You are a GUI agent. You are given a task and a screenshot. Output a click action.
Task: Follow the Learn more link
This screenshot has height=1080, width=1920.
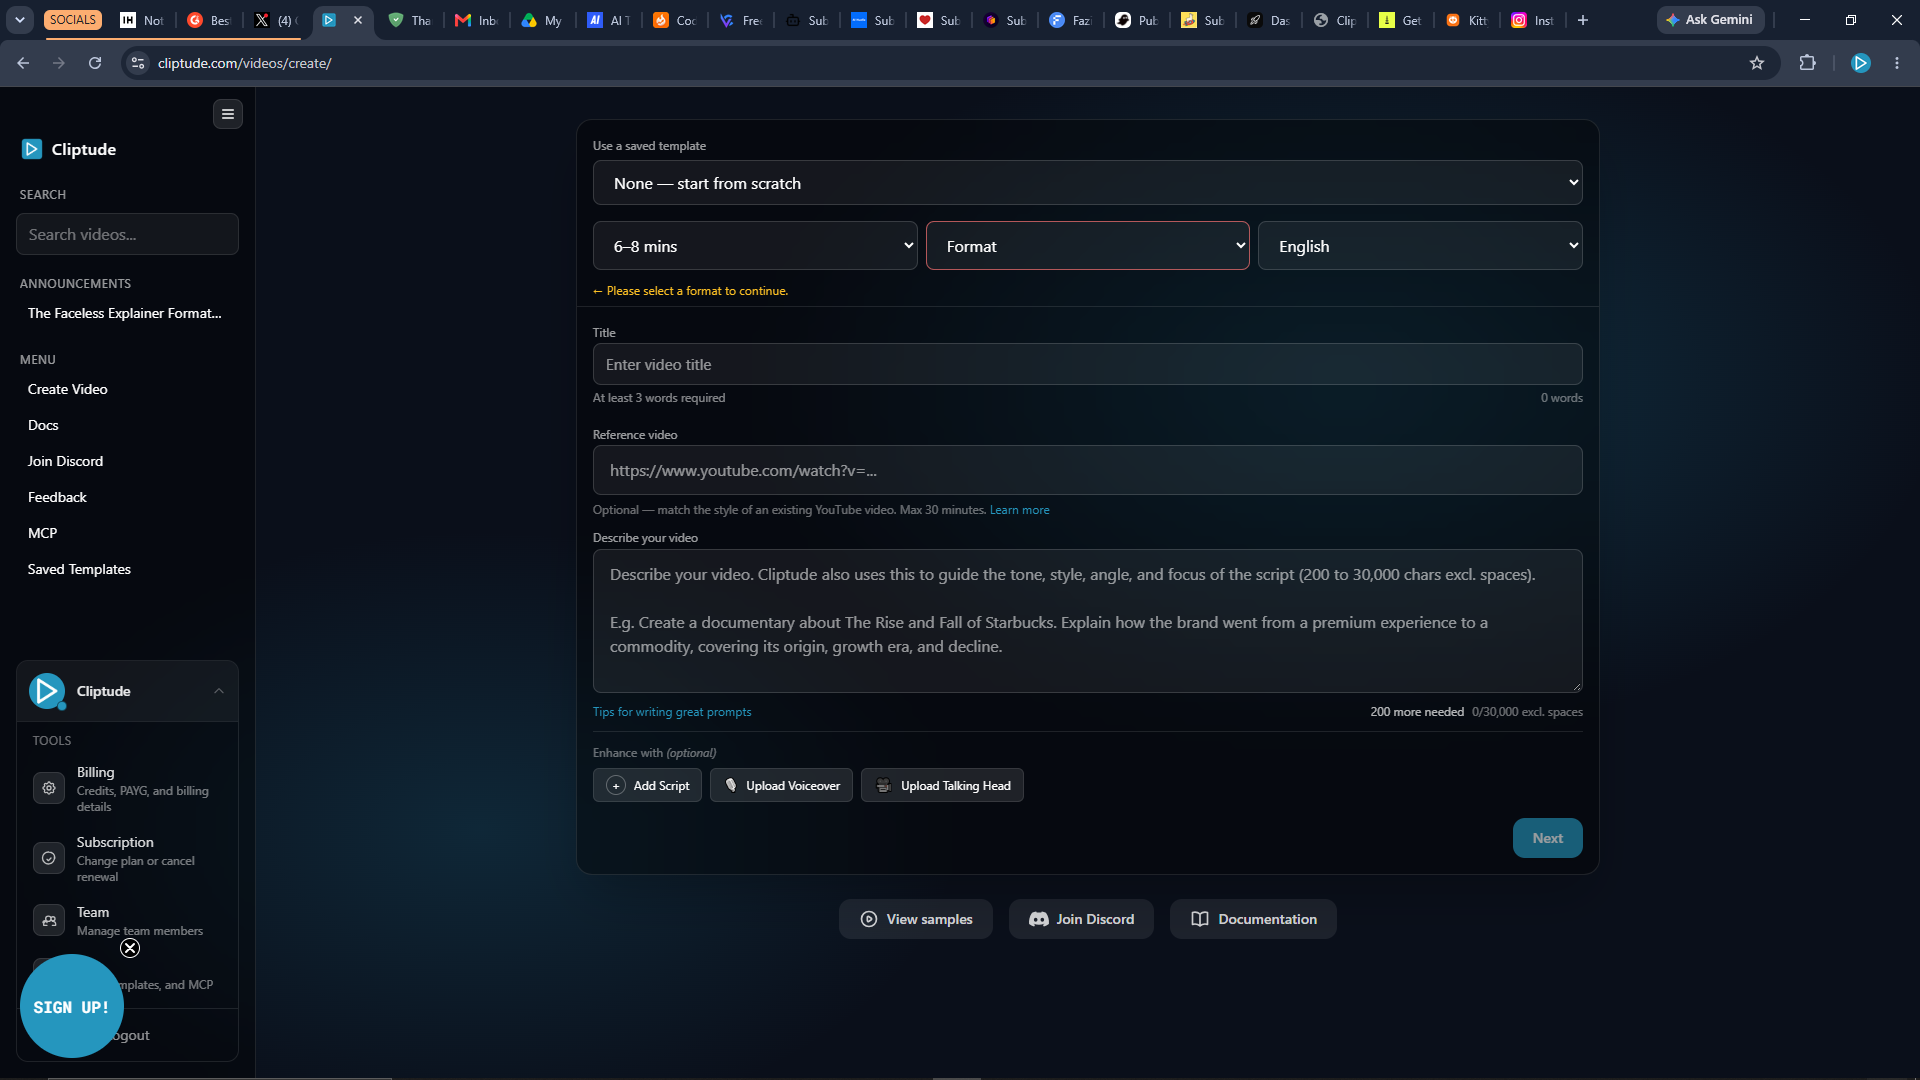click(1019, 510)
